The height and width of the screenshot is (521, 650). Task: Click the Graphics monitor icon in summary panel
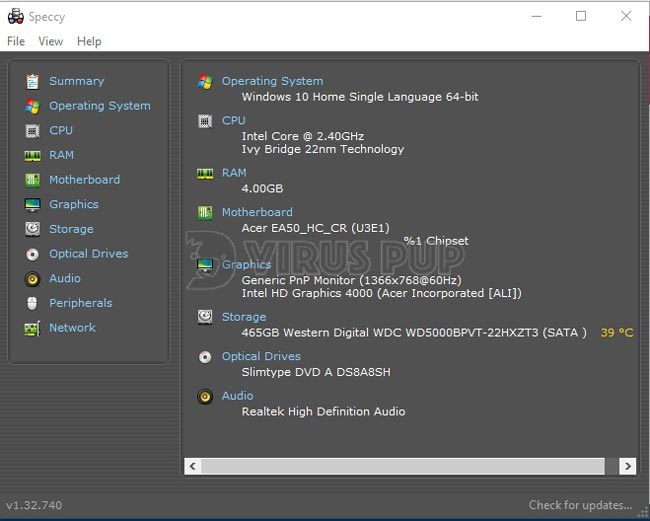click(205, 265)
